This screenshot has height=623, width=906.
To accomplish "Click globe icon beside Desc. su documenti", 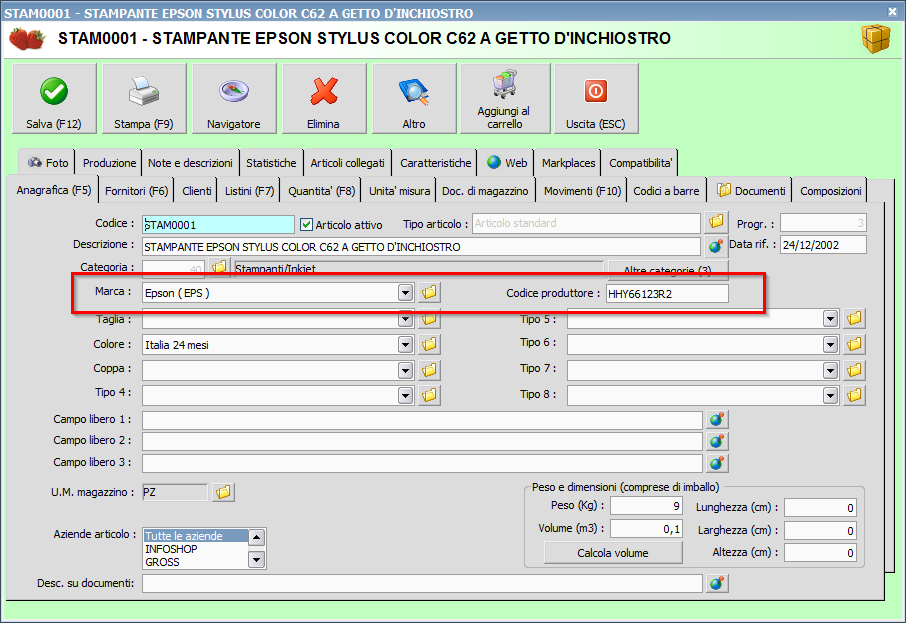I will 717,583.
